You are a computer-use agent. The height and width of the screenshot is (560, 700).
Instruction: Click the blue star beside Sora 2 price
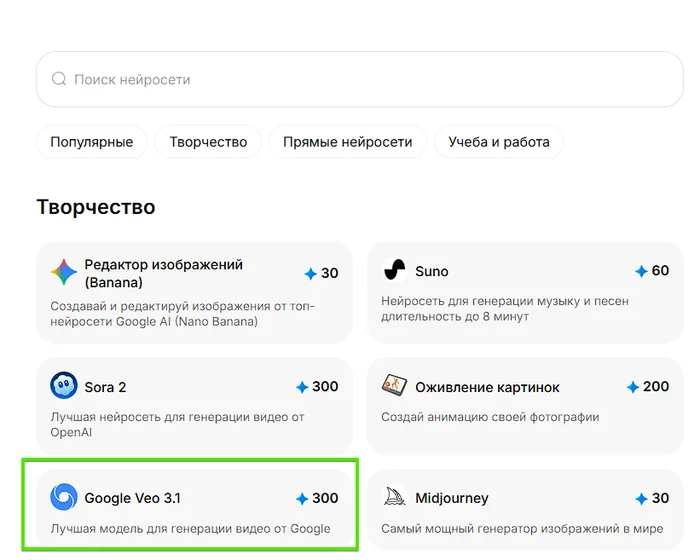click(x=302, y=387)
